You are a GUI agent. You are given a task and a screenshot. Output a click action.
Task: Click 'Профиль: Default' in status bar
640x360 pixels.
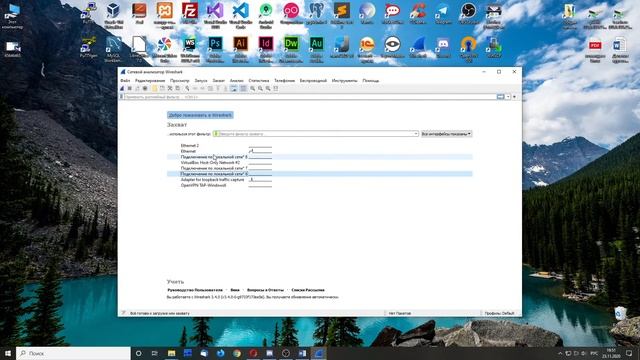(499, 313)
